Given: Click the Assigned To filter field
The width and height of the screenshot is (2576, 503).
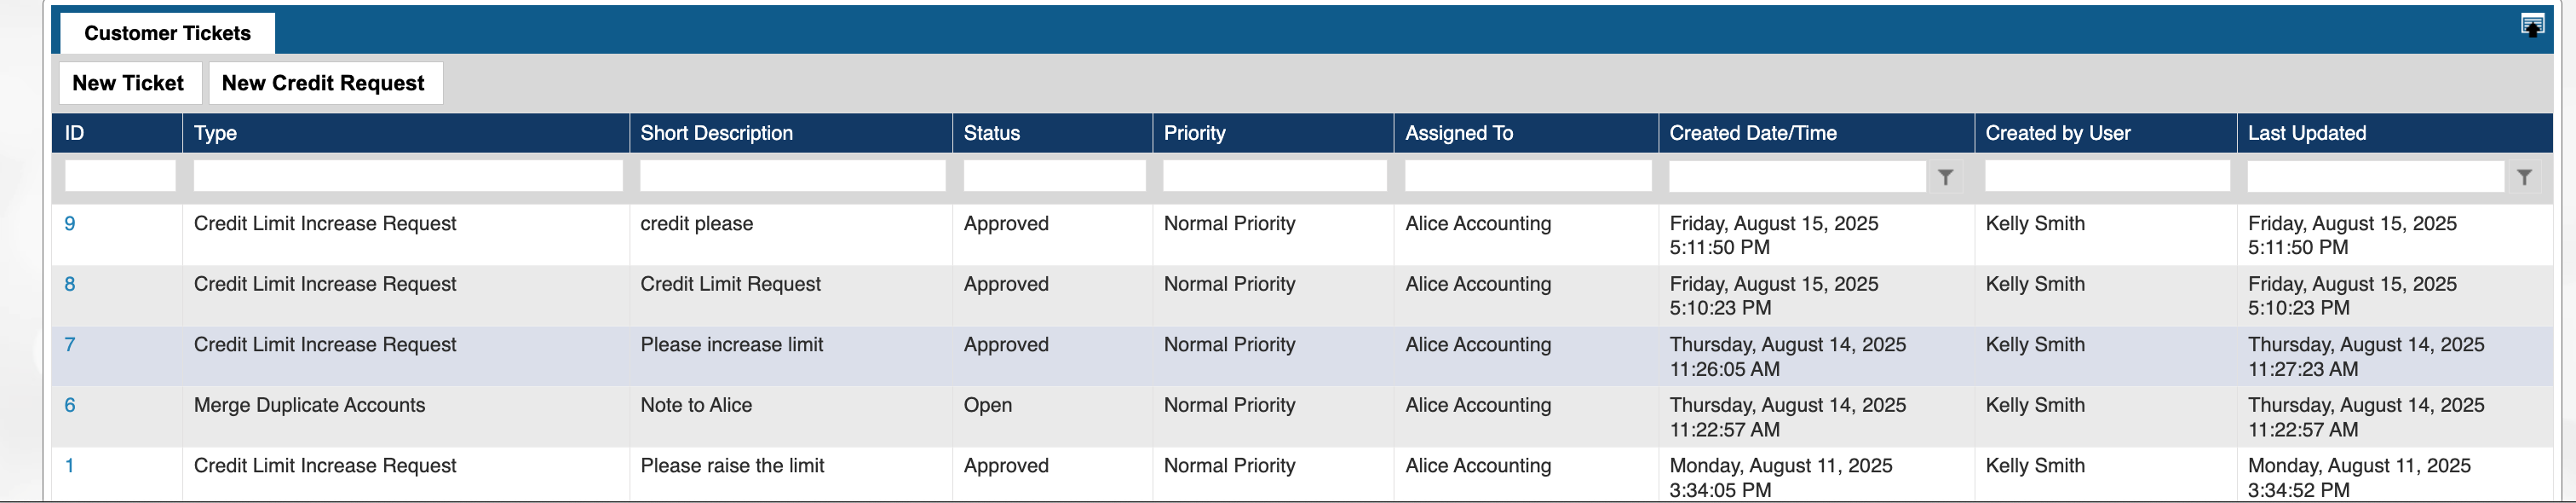Looking at the screenshot, I should click(x=1527, y=176).
